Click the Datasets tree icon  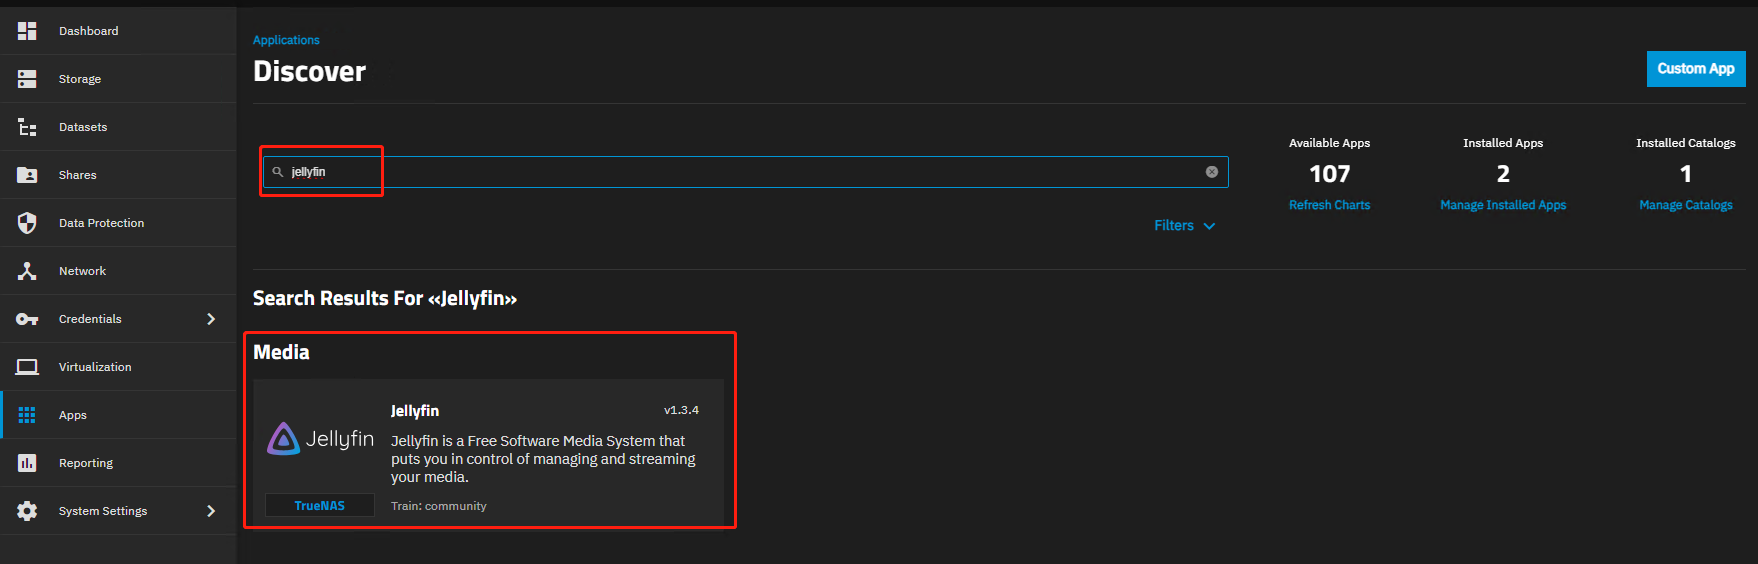coord(27,127)
